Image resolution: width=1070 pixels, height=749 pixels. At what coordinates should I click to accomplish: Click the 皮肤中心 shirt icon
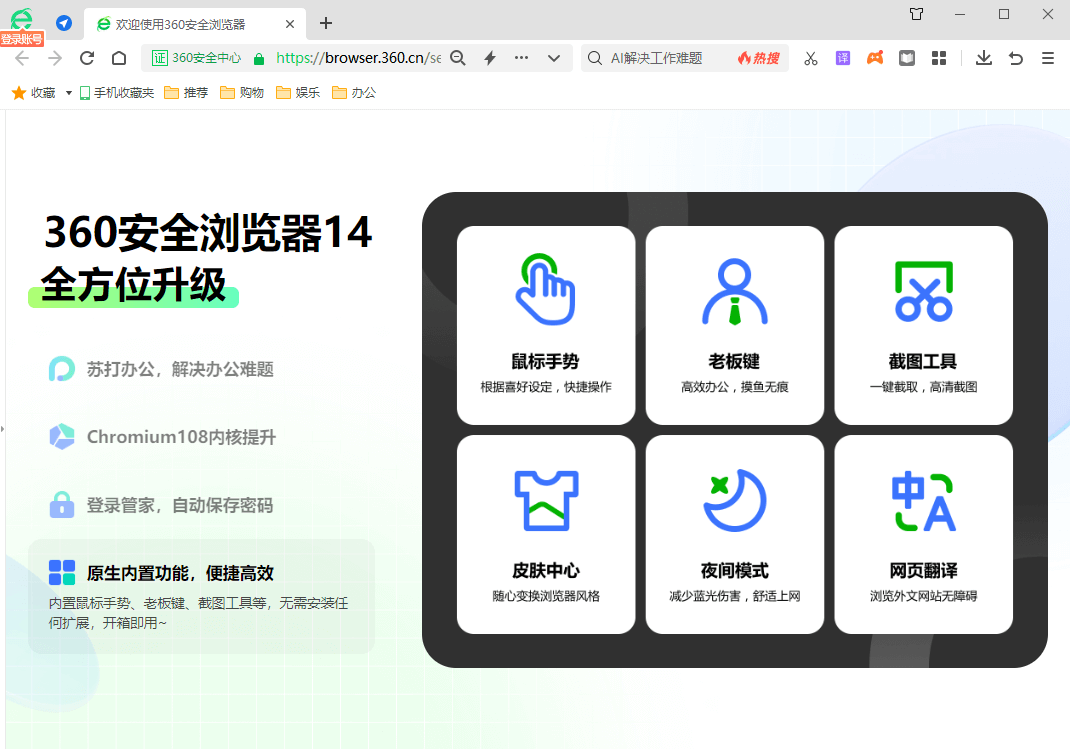pyautogui.click(x=546, y=500)
